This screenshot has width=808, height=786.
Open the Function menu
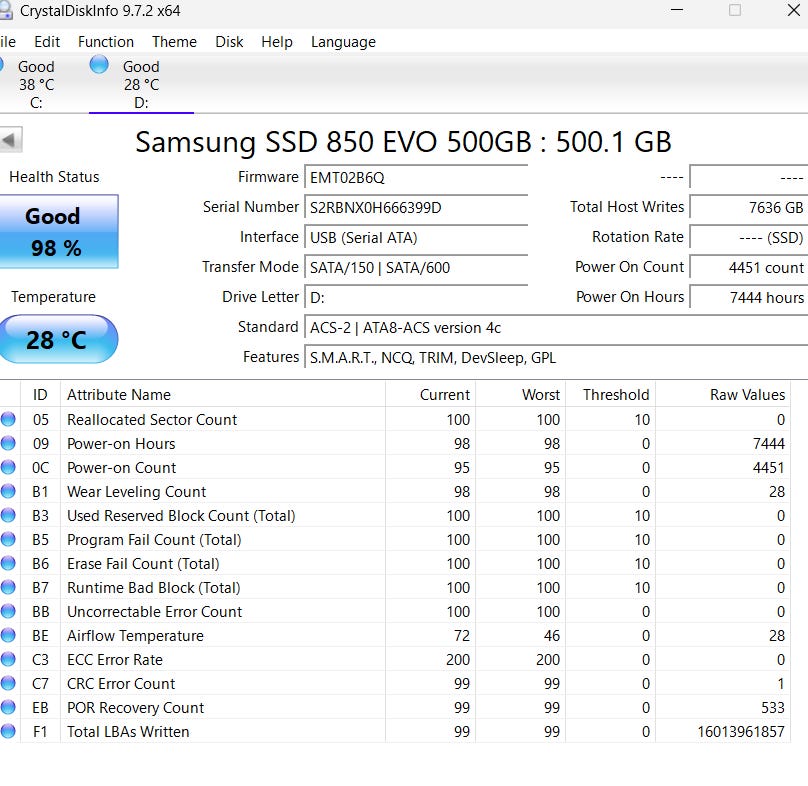106,42
